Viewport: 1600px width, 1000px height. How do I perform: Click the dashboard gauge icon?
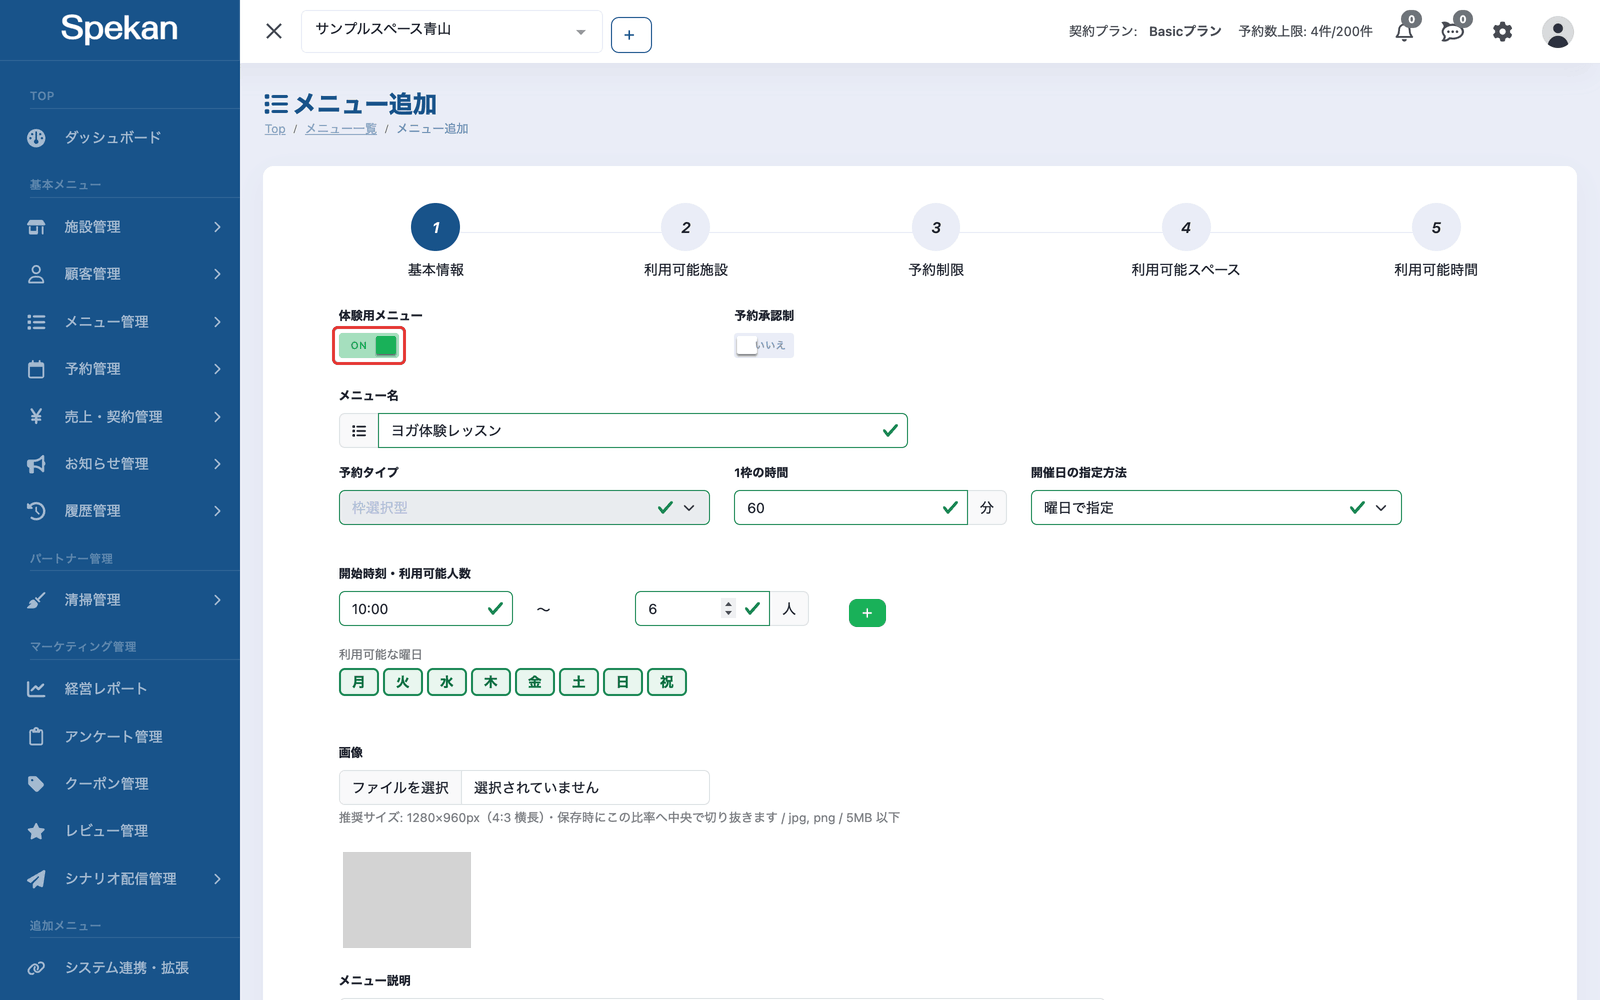pos(36,138)
